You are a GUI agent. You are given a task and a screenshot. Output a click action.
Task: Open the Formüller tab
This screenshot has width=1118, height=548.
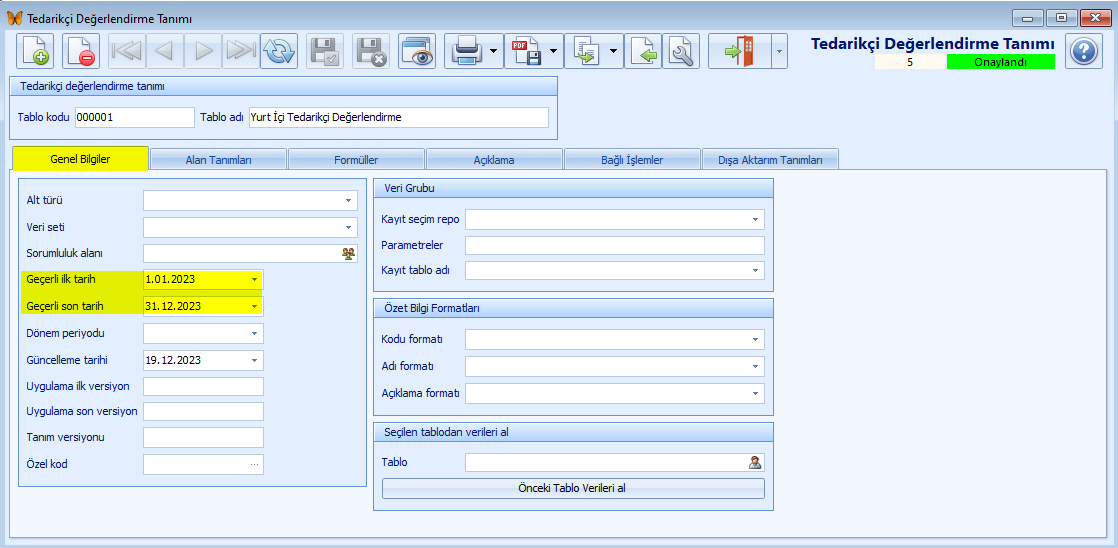[x=356, y=160]
